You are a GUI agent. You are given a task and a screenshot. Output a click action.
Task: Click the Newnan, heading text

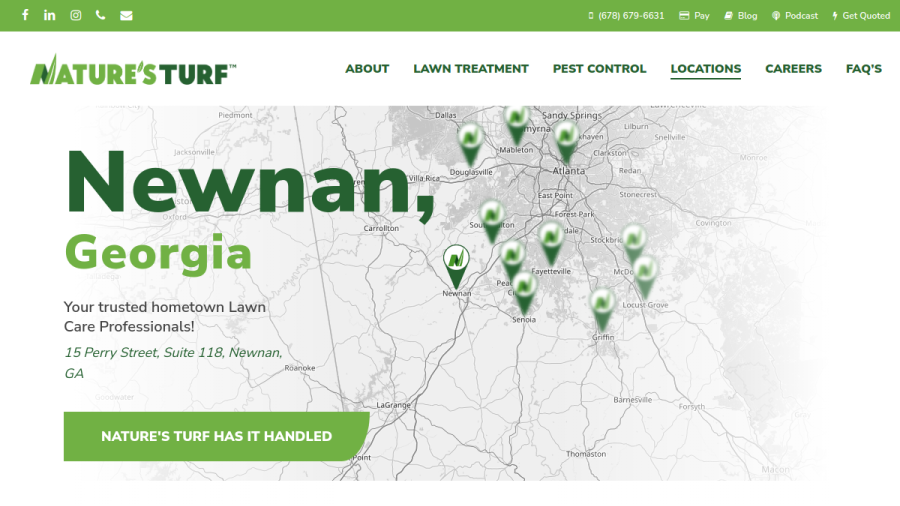(x=250, y=184)
